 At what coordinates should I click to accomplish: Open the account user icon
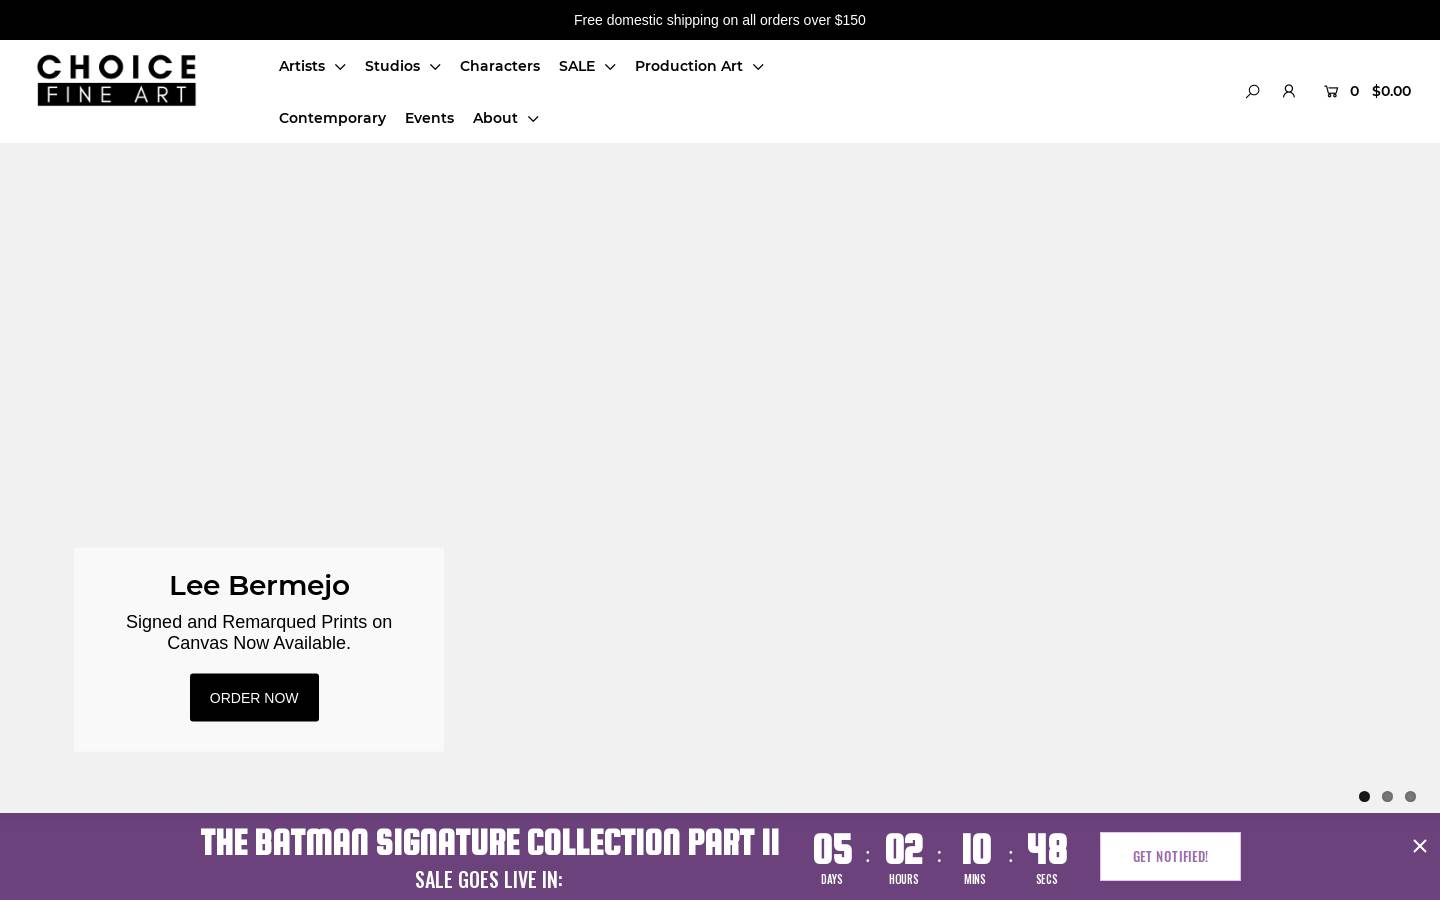[x=1289, y=91]
